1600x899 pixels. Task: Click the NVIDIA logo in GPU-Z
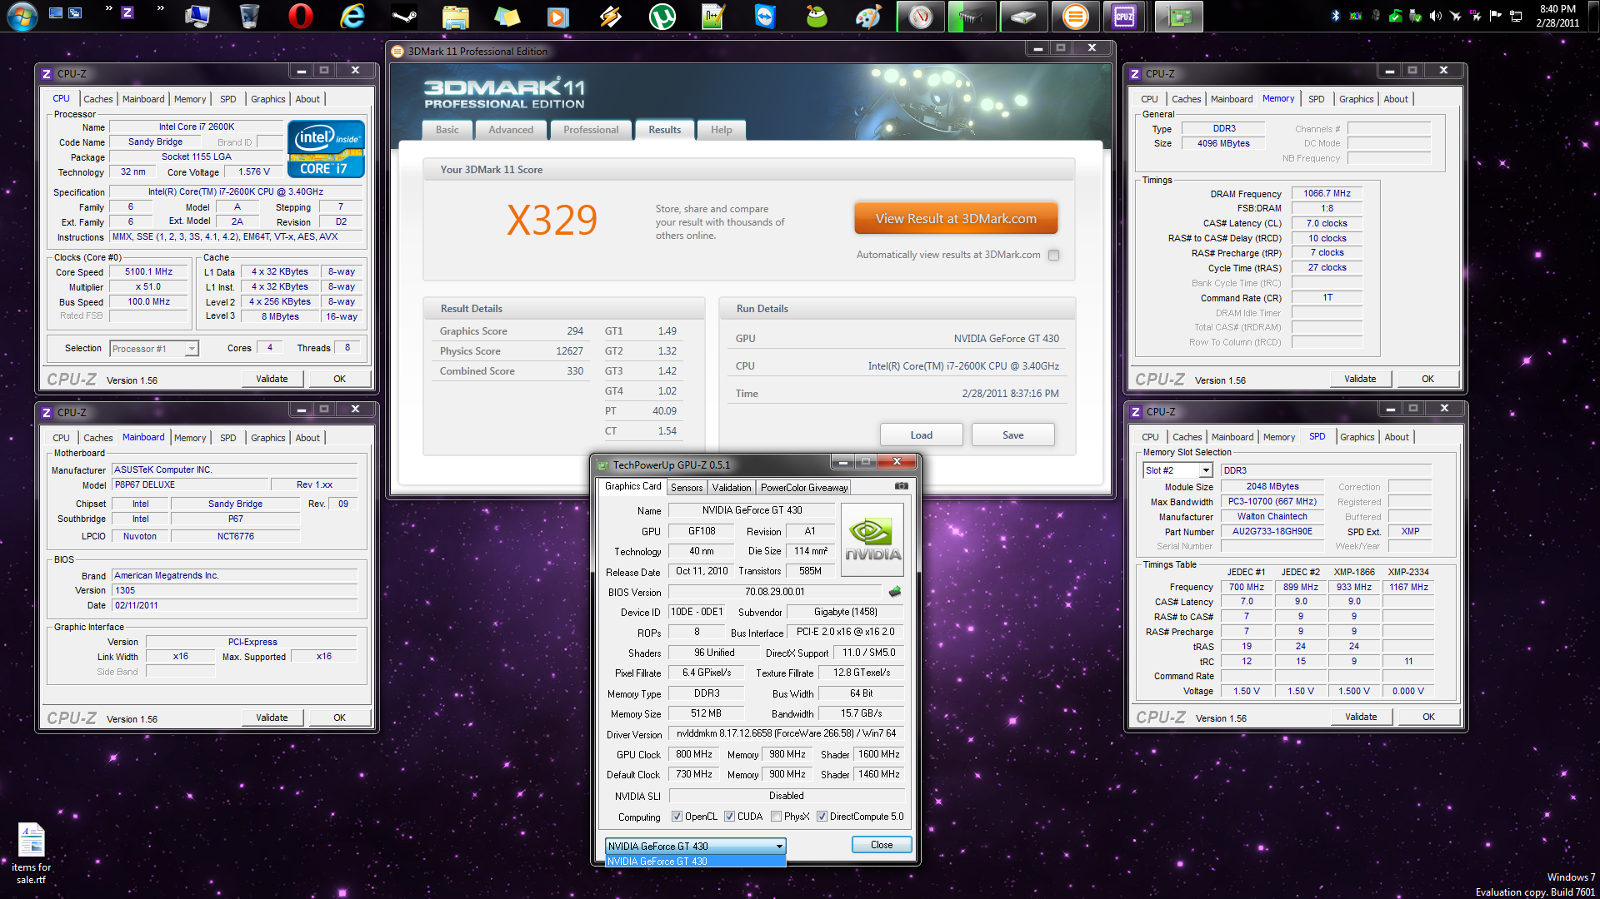(x=872, y=540)
